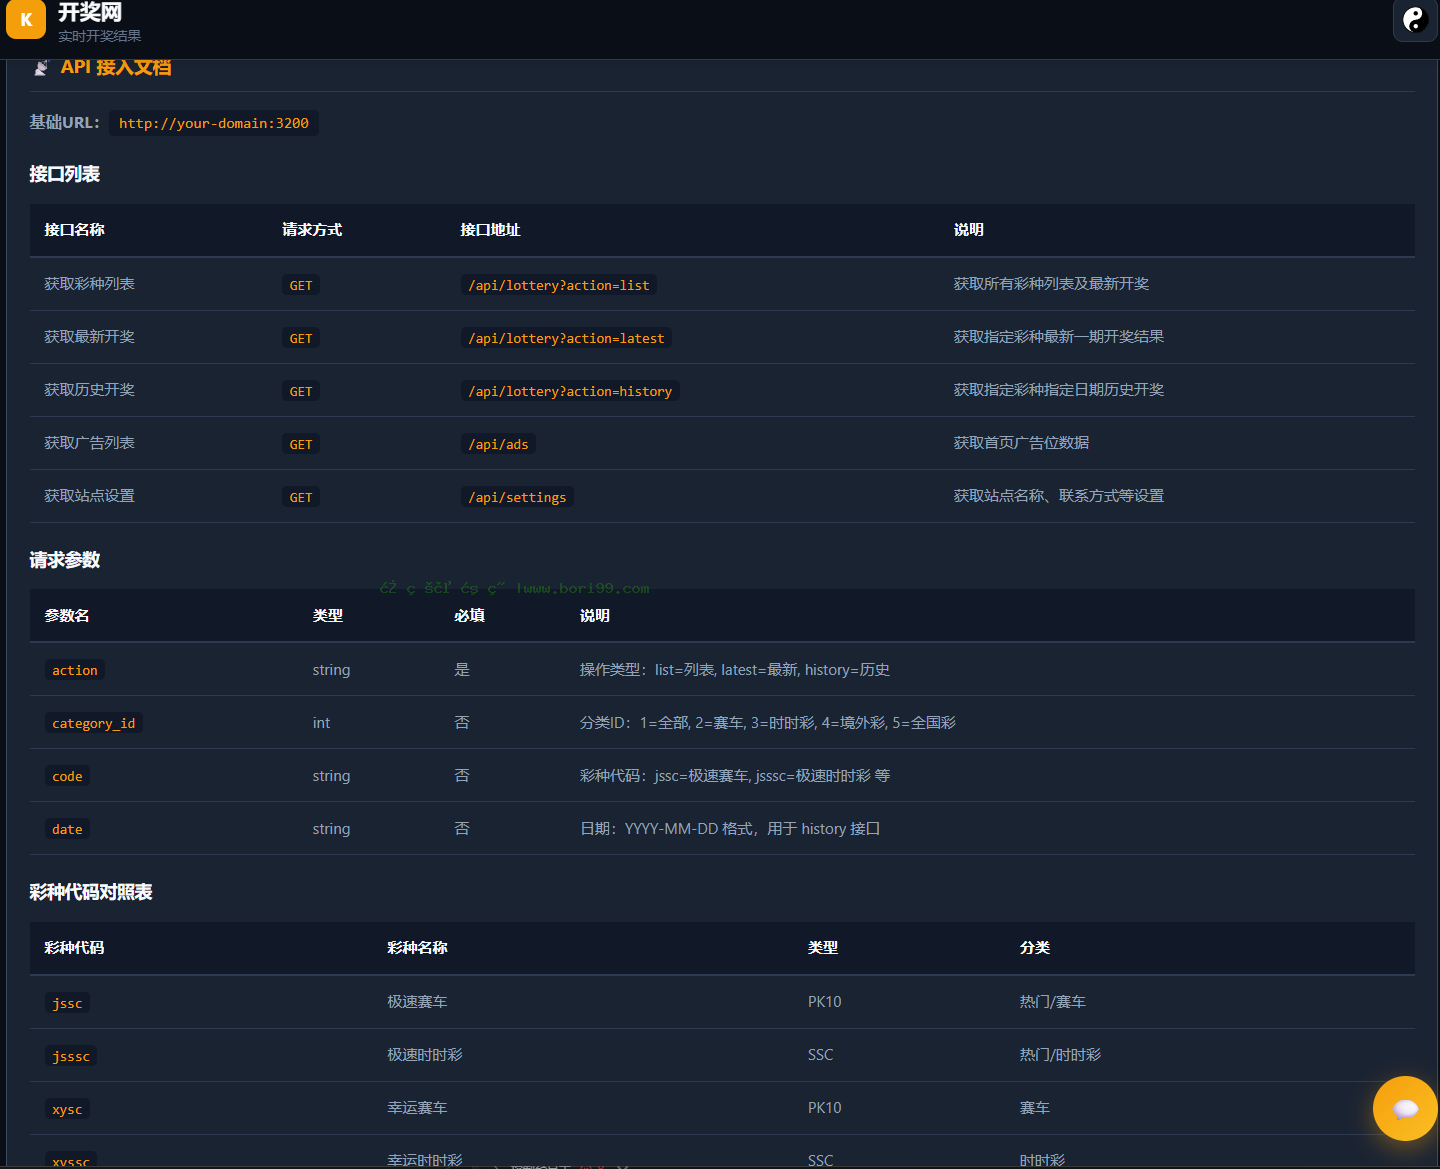Click the /api/settings endpoint code
Viewport: 1440px width, 1169px height.
(x=517, y=497)
